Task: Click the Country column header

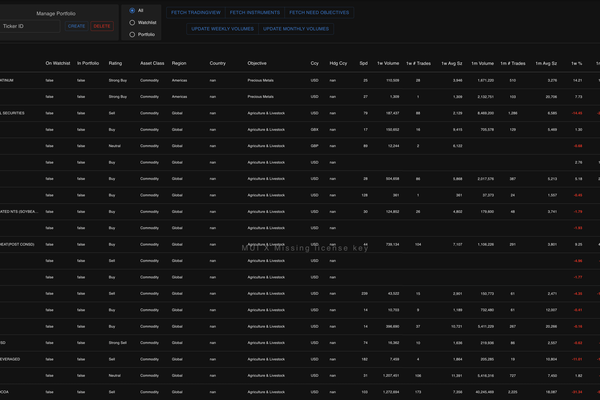Action: click(217, 62)
